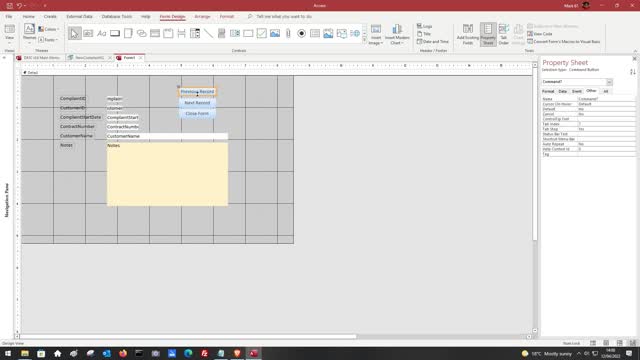Insert Date and Time
This screenshot has height=360, width=640.
pyautogui.click(x=433, y=42)
